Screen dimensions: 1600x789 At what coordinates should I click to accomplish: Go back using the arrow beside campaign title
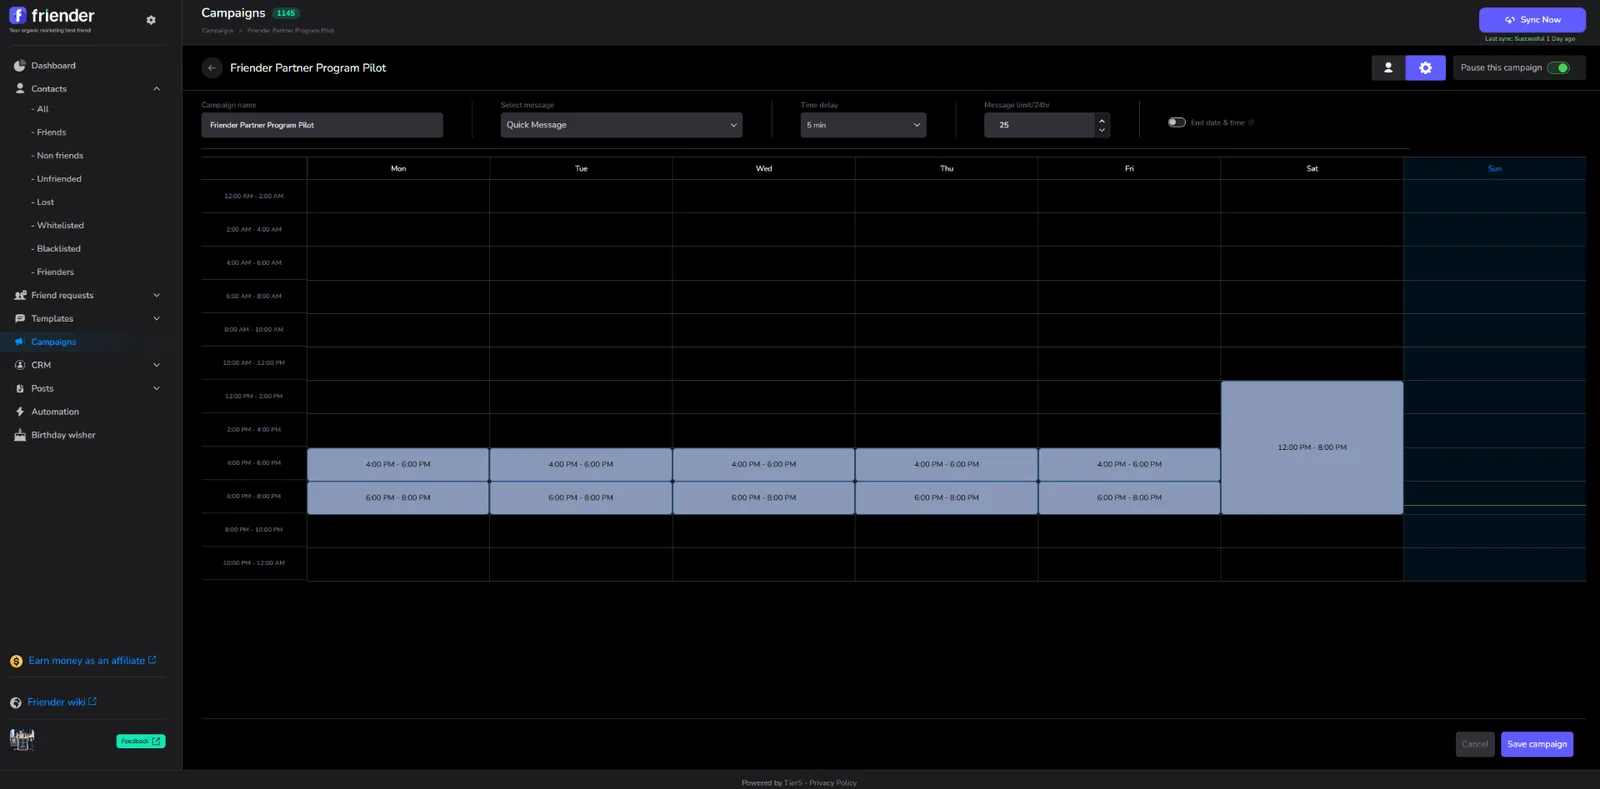point(212,68)
